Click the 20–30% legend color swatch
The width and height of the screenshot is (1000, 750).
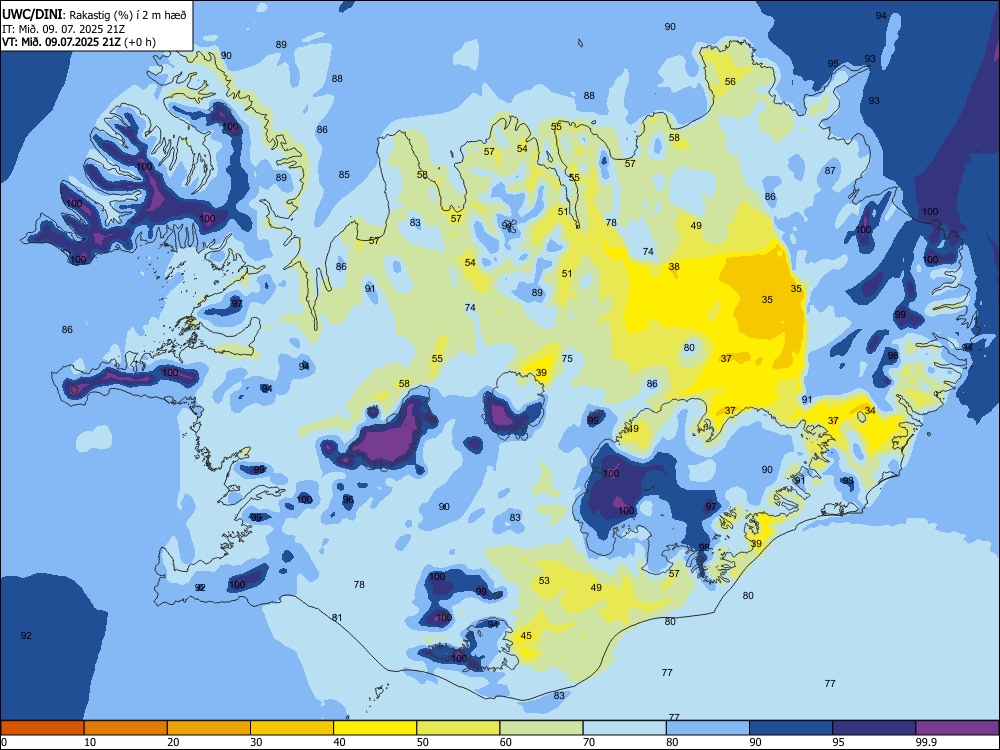tap(209, 728)
